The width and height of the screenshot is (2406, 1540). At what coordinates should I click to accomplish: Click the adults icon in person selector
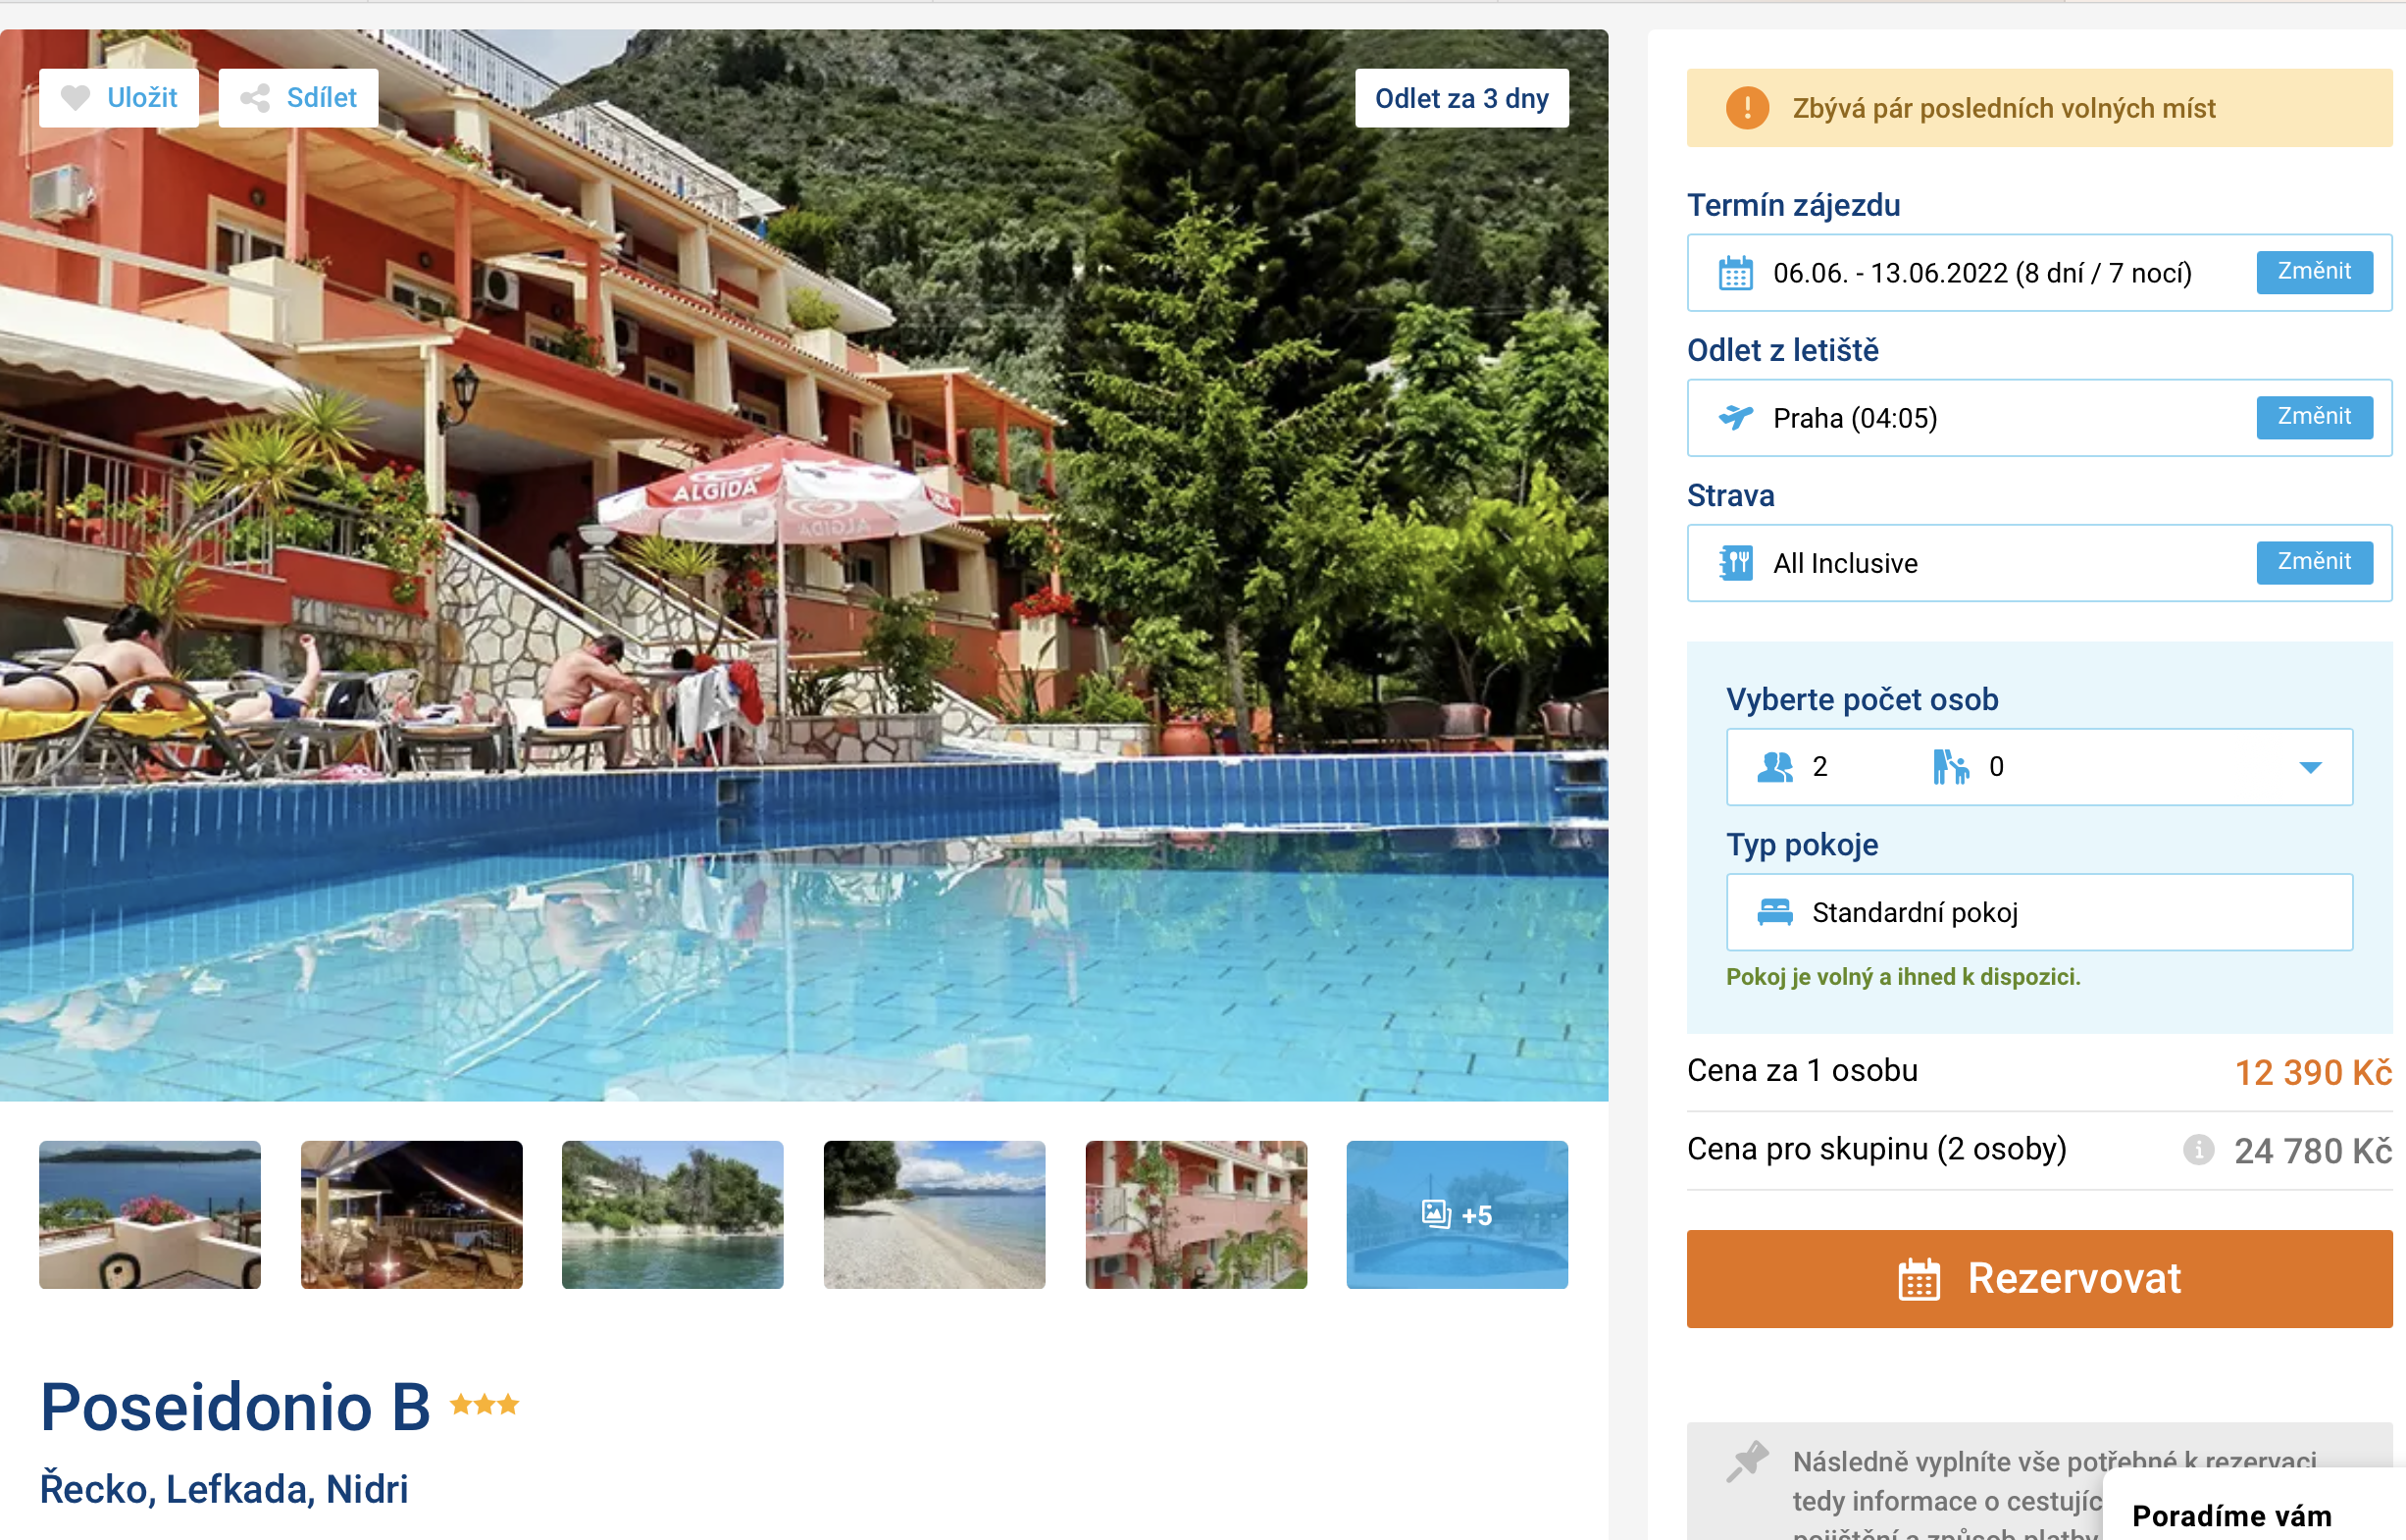pos(1775,767)
